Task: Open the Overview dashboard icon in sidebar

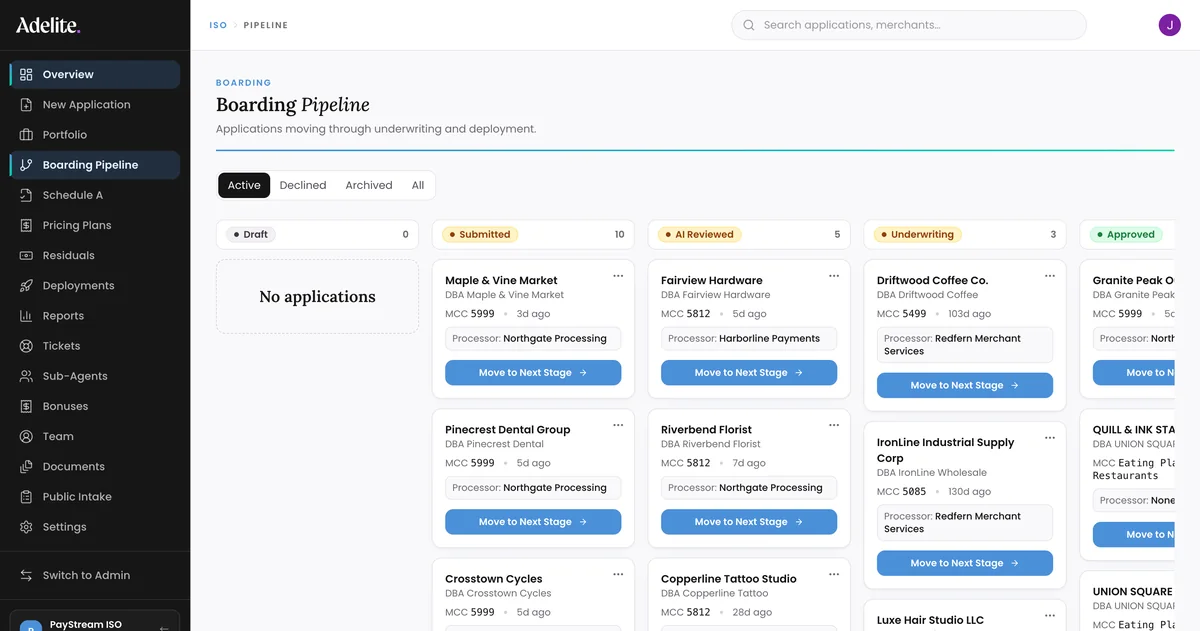Action: tap(26, 75)
